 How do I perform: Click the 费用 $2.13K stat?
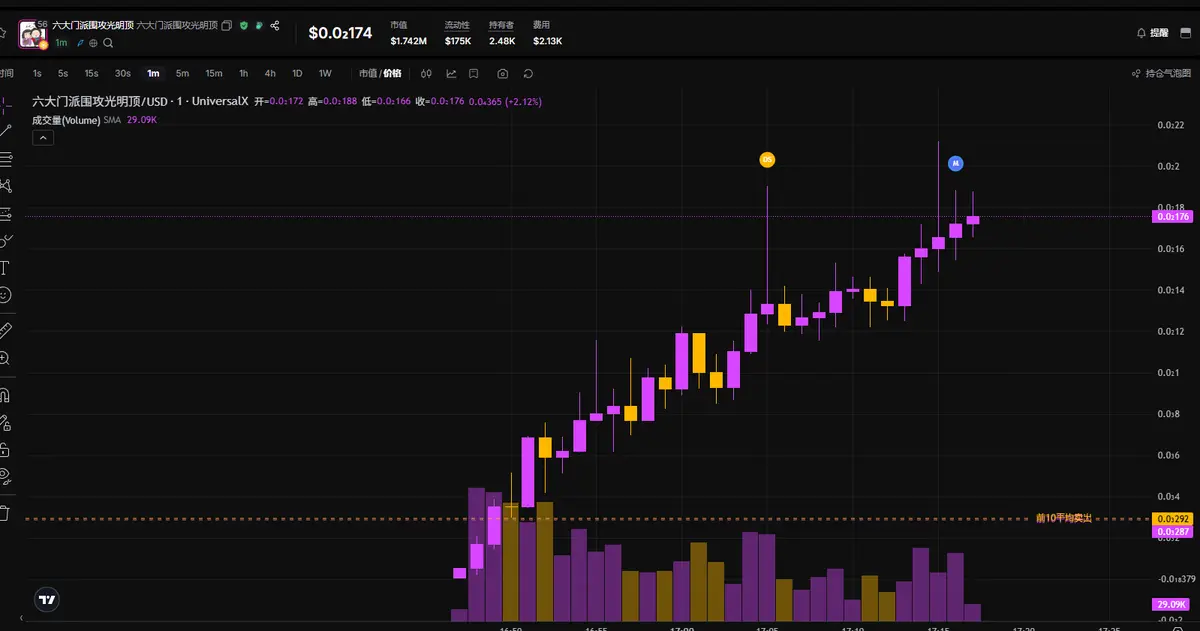547,33
